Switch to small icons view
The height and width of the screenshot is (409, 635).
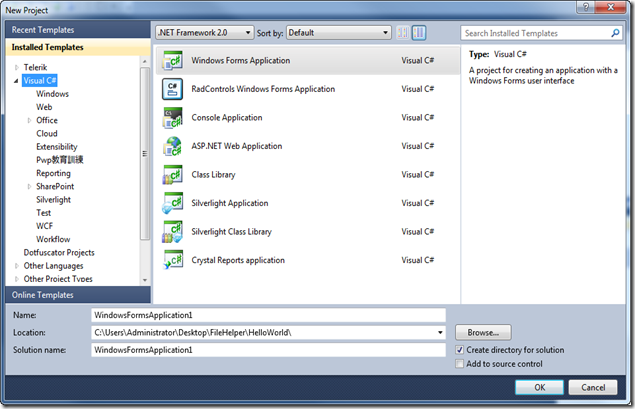click(x=403, y=33)
